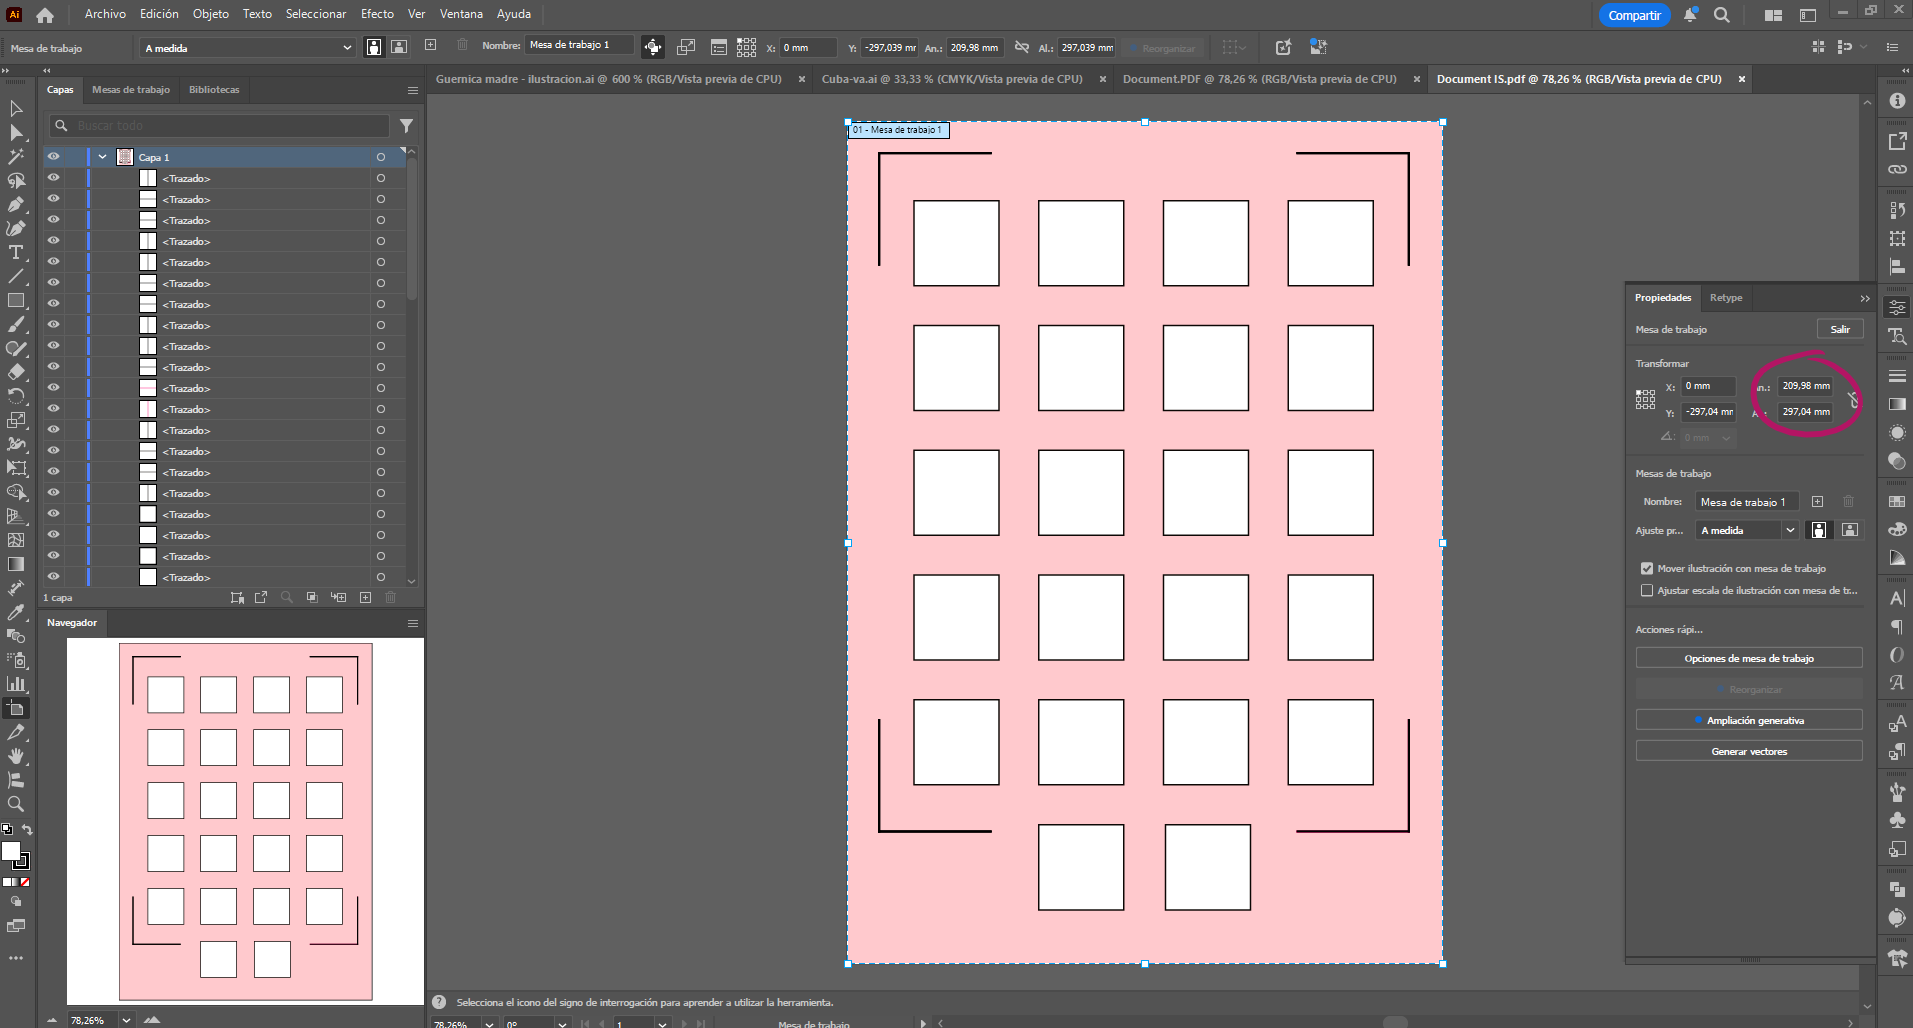Open the Efecto menu
The image size is (1913, 1028).
coord(377,14)
